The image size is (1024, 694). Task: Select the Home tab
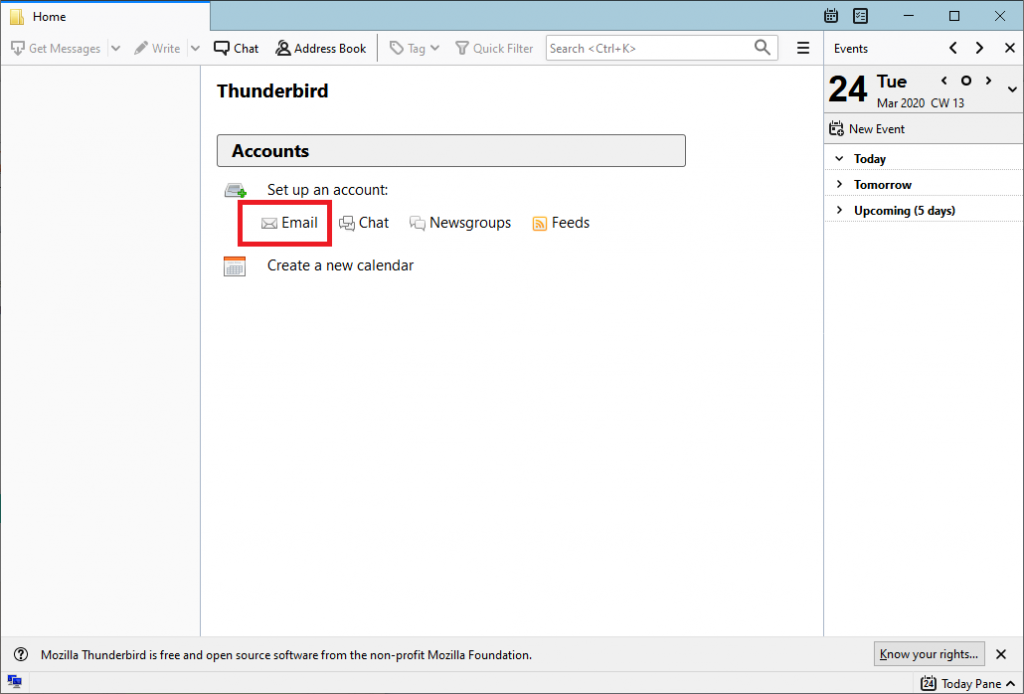105,16
